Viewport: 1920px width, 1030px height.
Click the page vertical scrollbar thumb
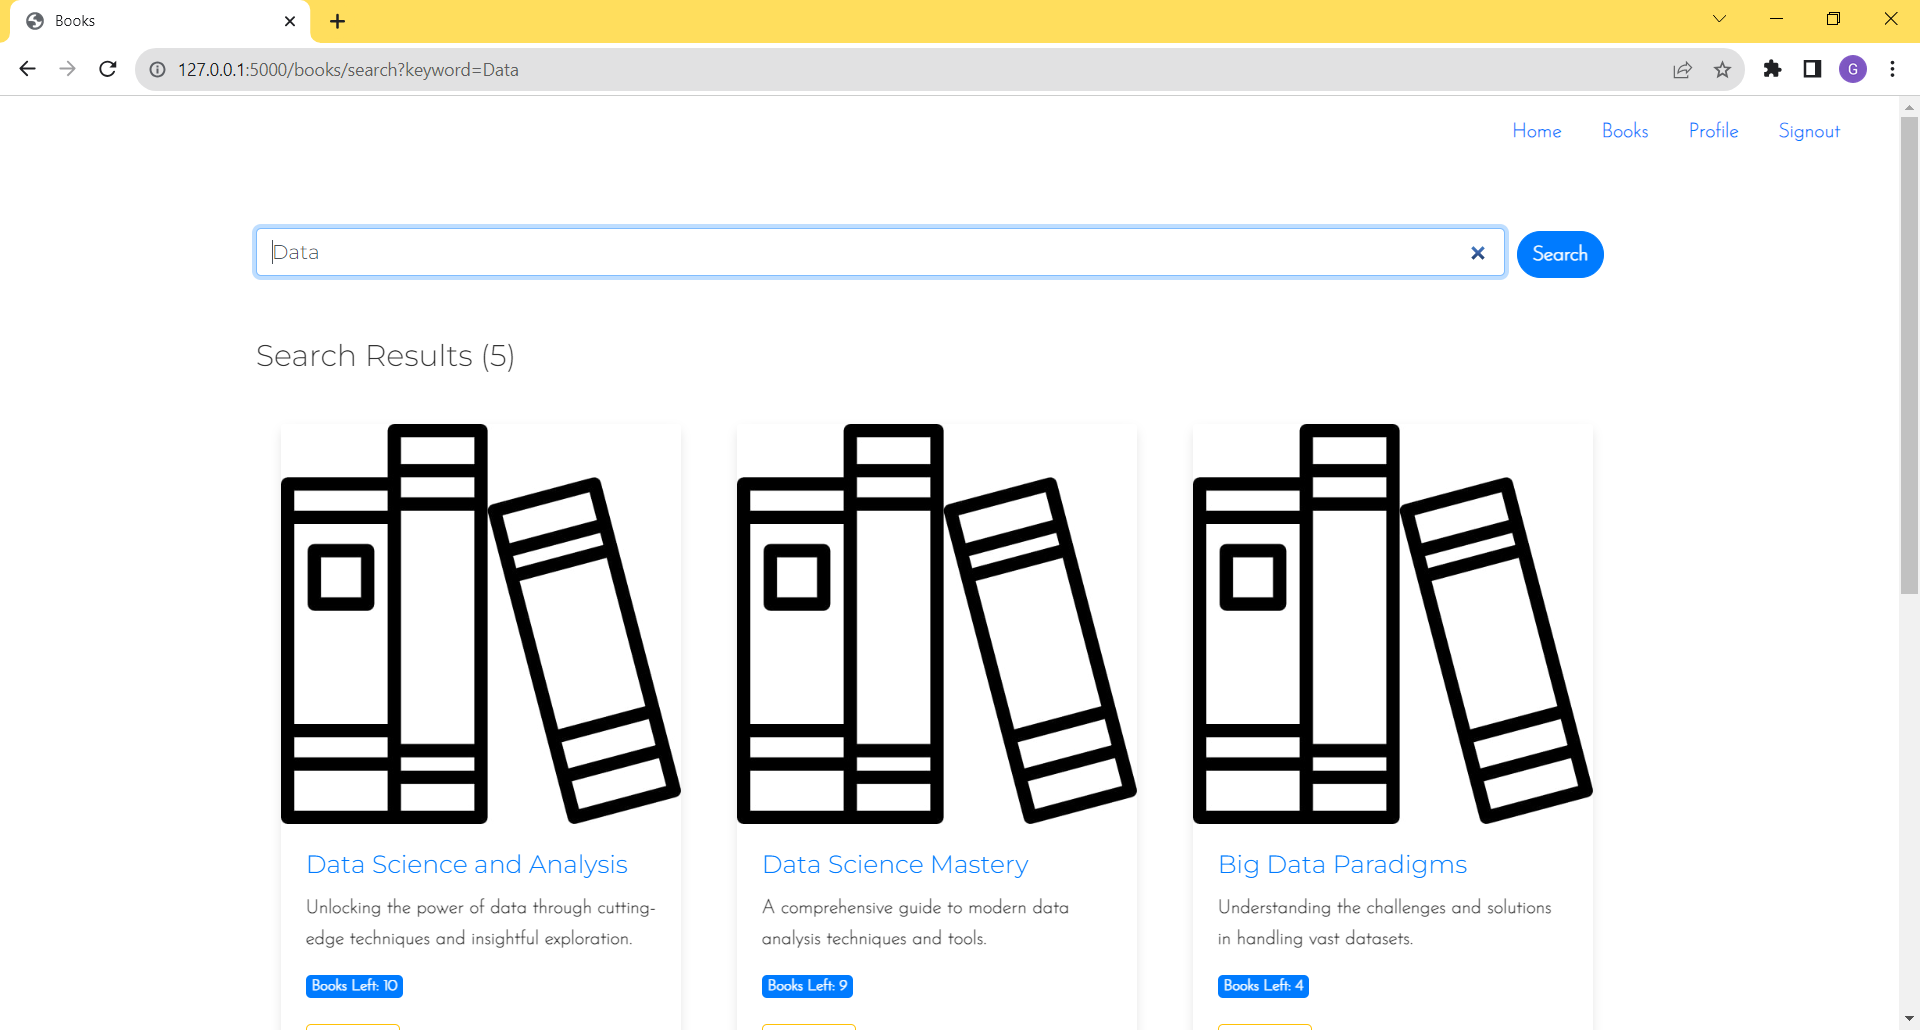[x=1909, y=355]
